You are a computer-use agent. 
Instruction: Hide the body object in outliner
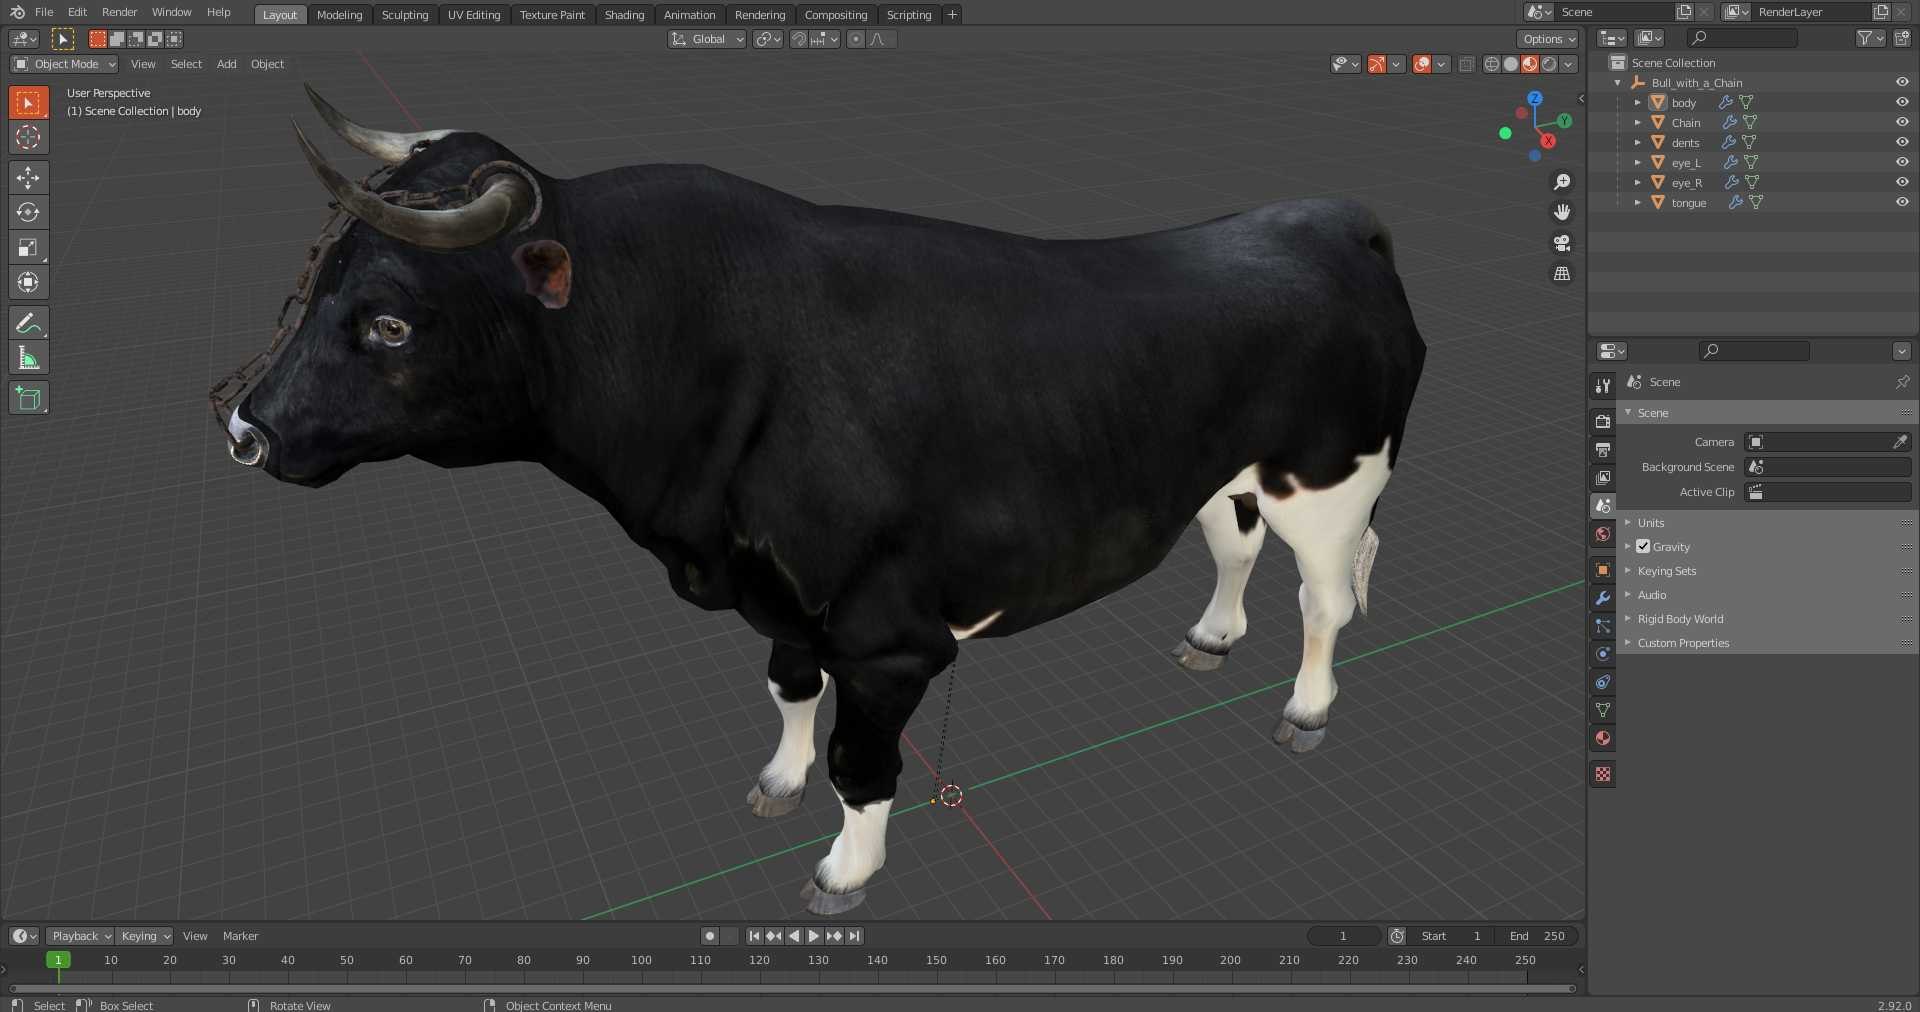[x=1902, y=102]
